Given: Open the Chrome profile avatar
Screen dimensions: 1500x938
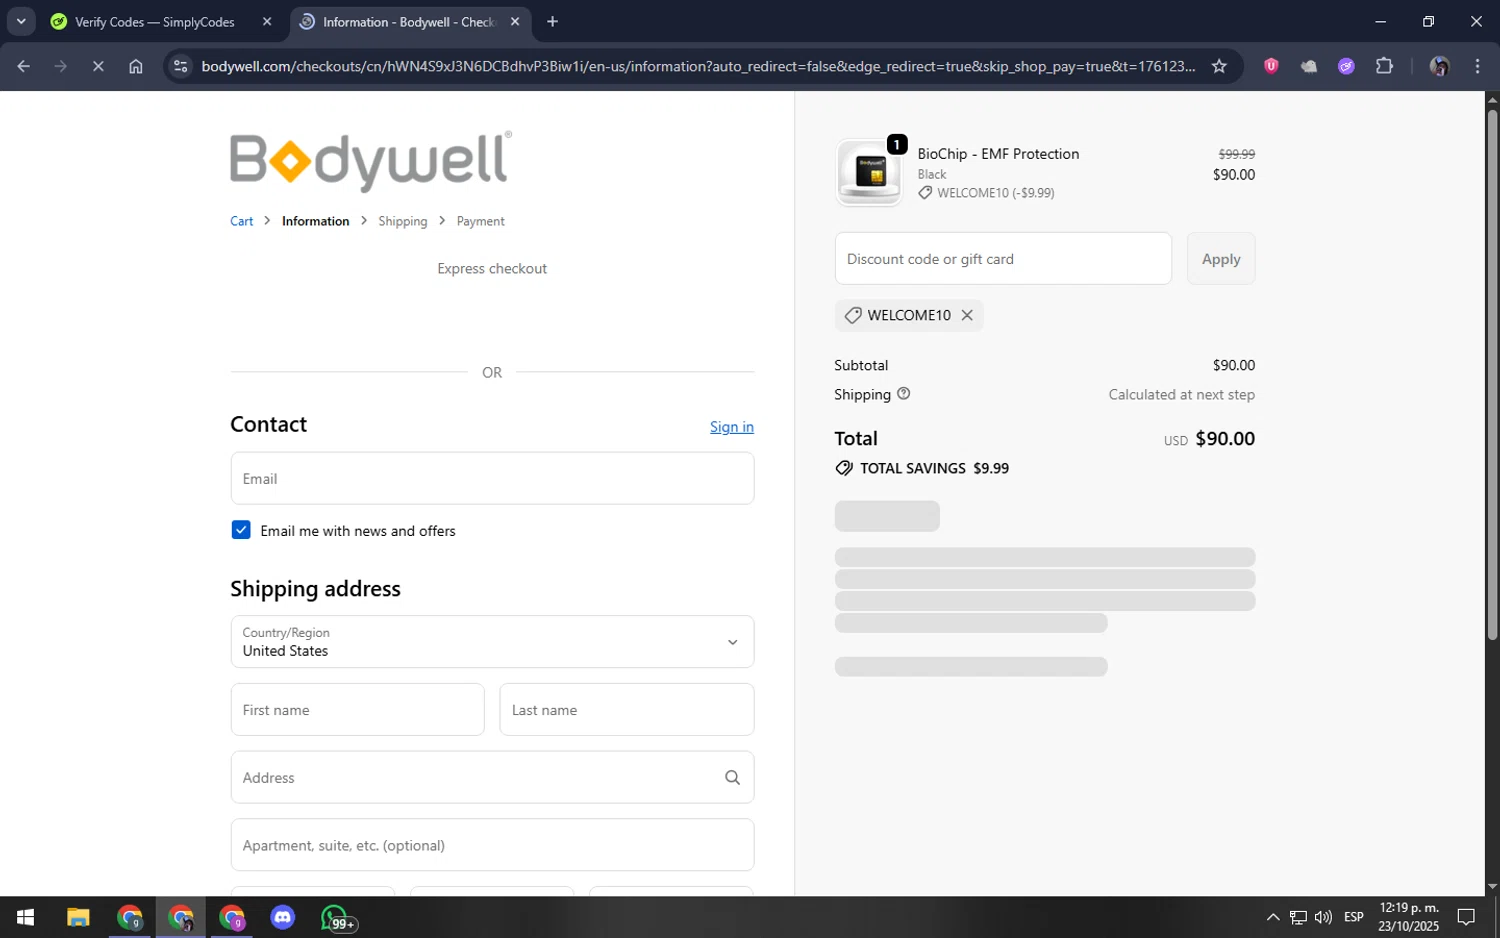Looking at the screenshot, I should coord(1440,66).
